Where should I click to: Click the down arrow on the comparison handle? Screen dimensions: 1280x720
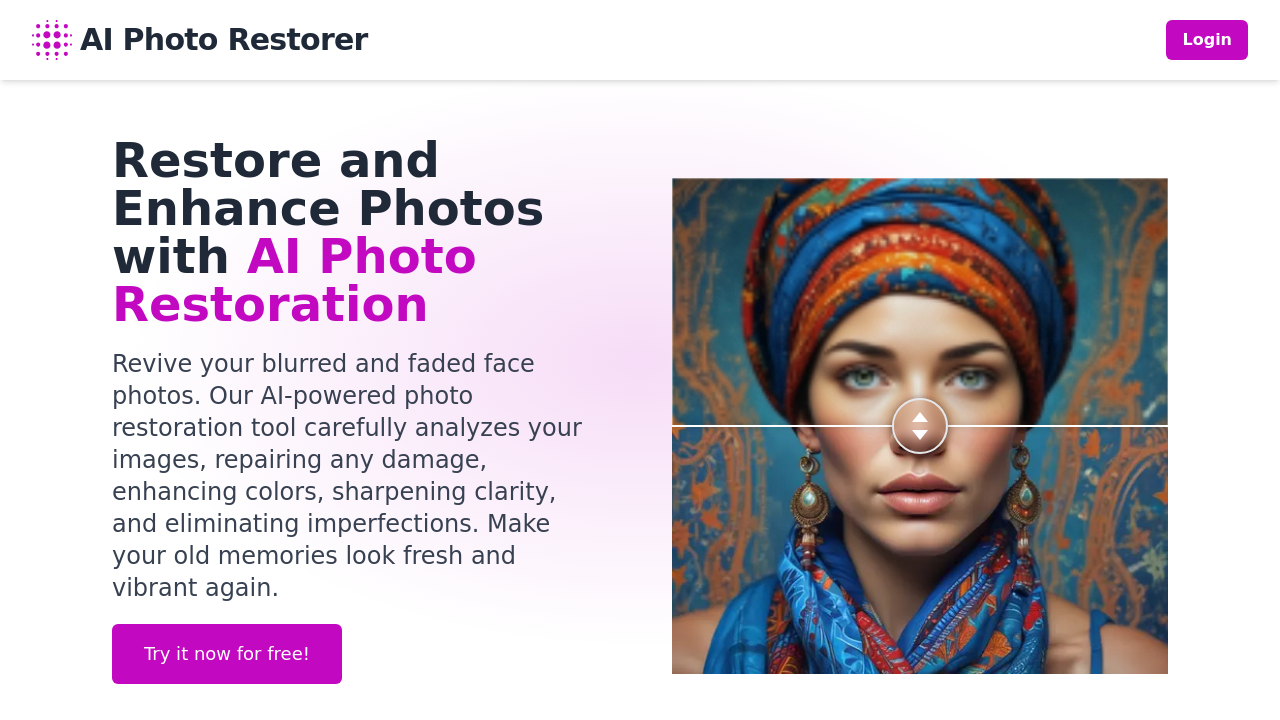coord(919,433)
